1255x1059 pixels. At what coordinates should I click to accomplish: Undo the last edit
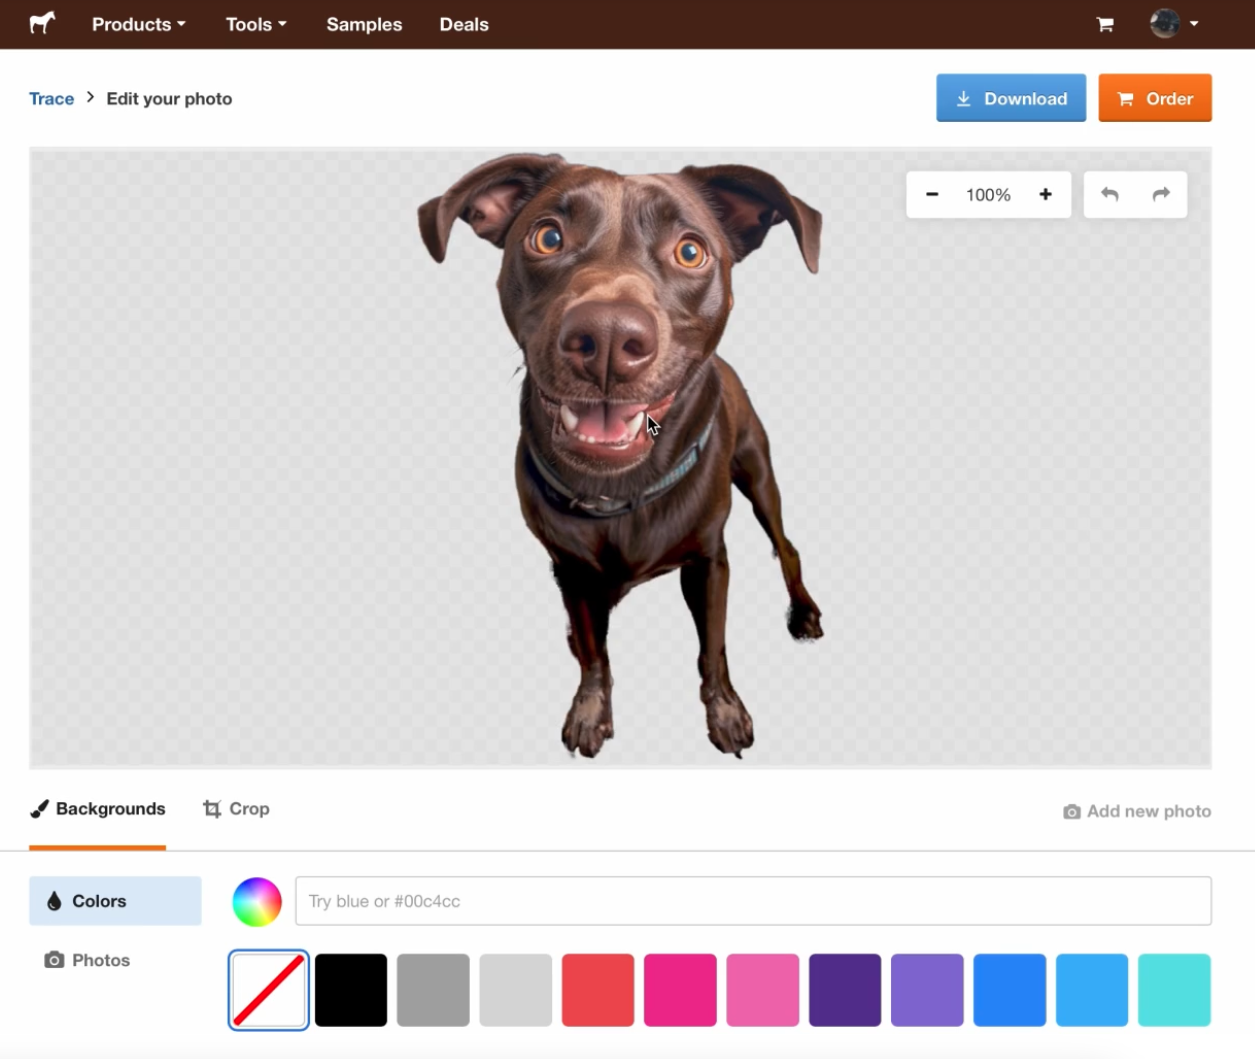[x=1110, y=194]
